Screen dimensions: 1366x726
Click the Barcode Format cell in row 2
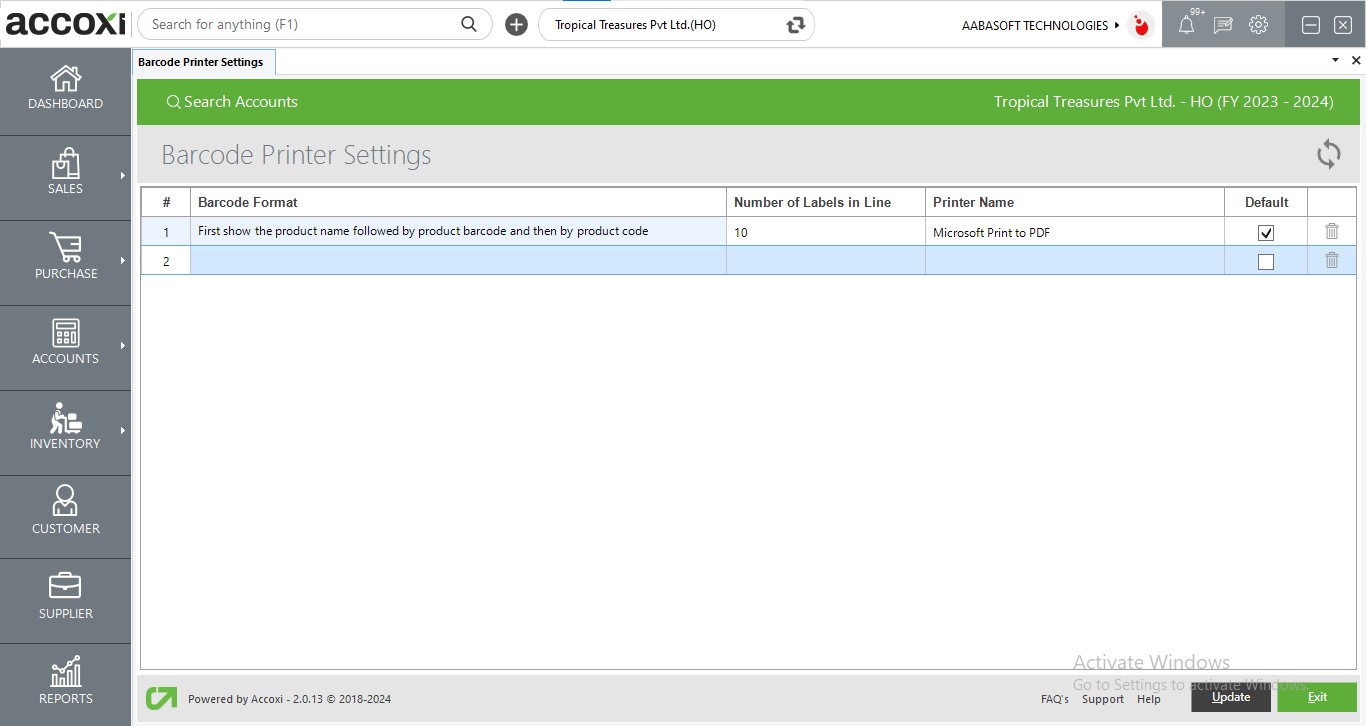pyautogui.click(x=458, y=261)
